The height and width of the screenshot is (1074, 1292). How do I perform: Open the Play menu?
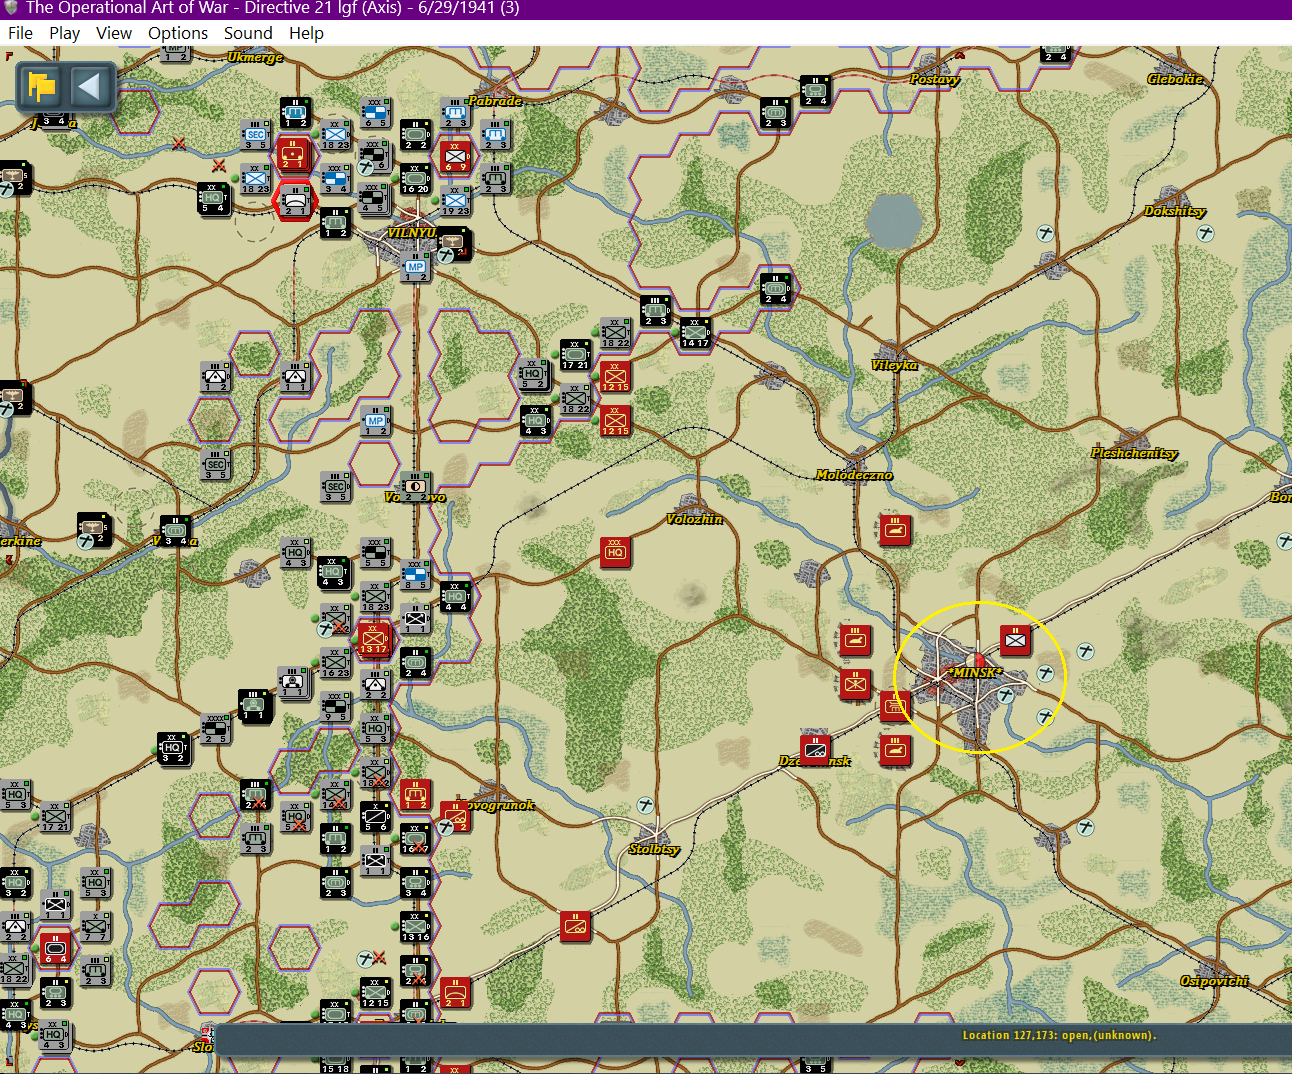point(64,33)
